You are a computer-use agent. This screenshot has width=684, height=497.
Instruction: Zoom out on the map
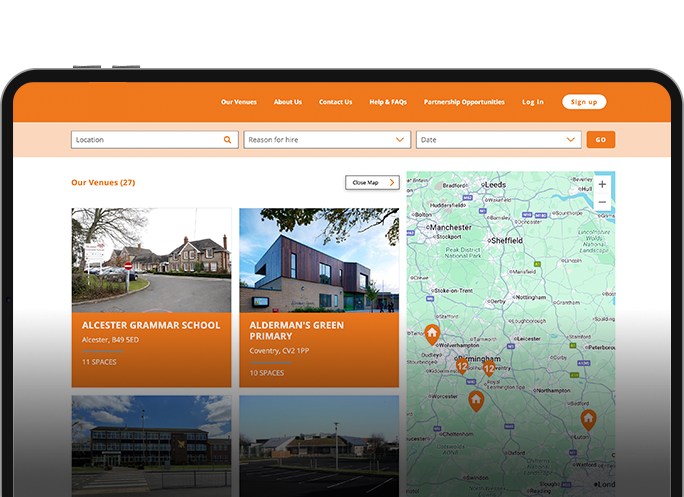[x=602, y=203]
